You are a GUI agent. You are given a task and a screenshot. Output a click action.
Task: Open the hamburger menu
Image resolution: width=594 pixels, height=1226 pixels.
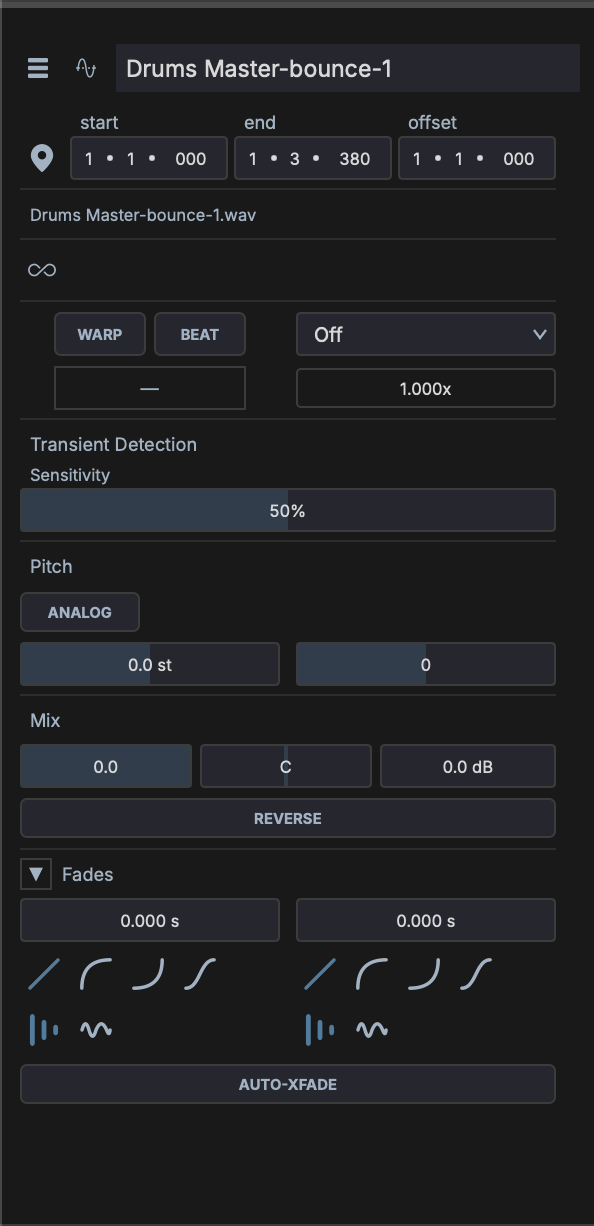click(38, 69)
